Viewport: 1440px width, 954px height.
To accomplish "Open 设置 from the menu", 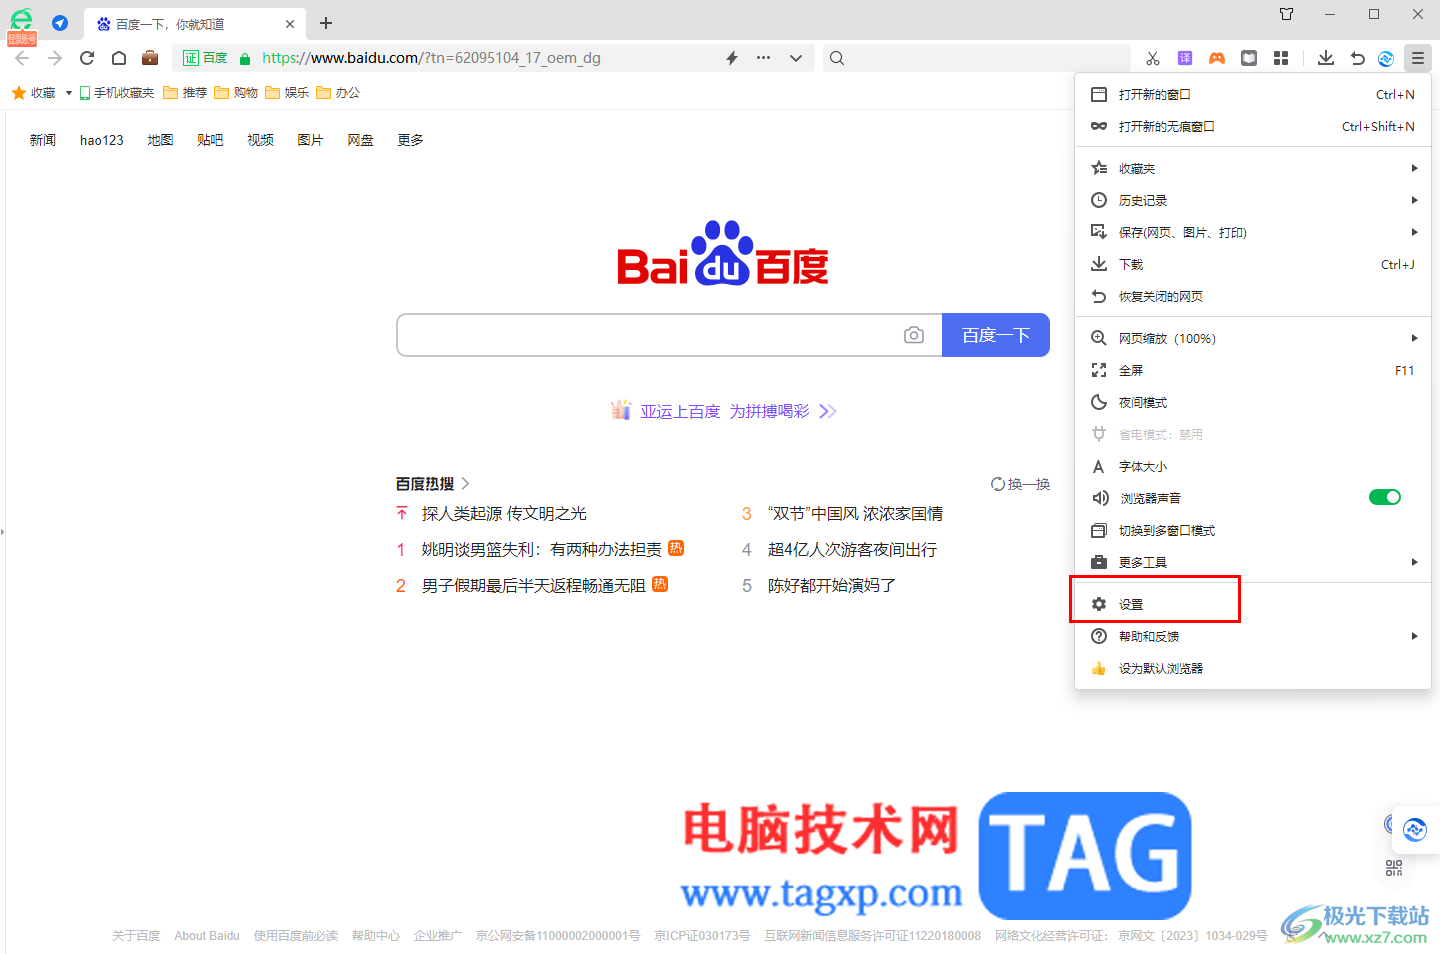I will (1253, 604).
